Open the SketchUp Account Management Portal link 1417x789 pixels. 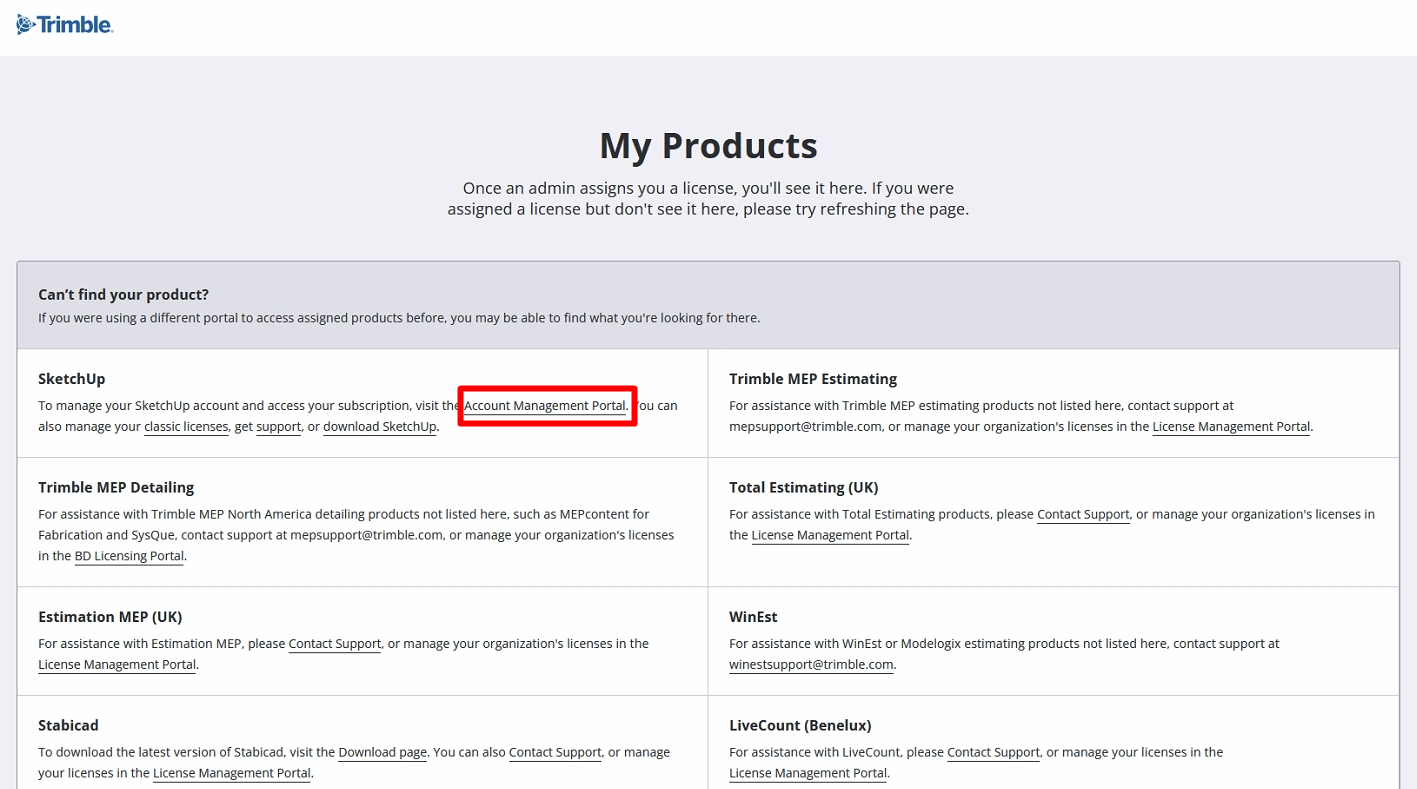(x=545, y=406)
